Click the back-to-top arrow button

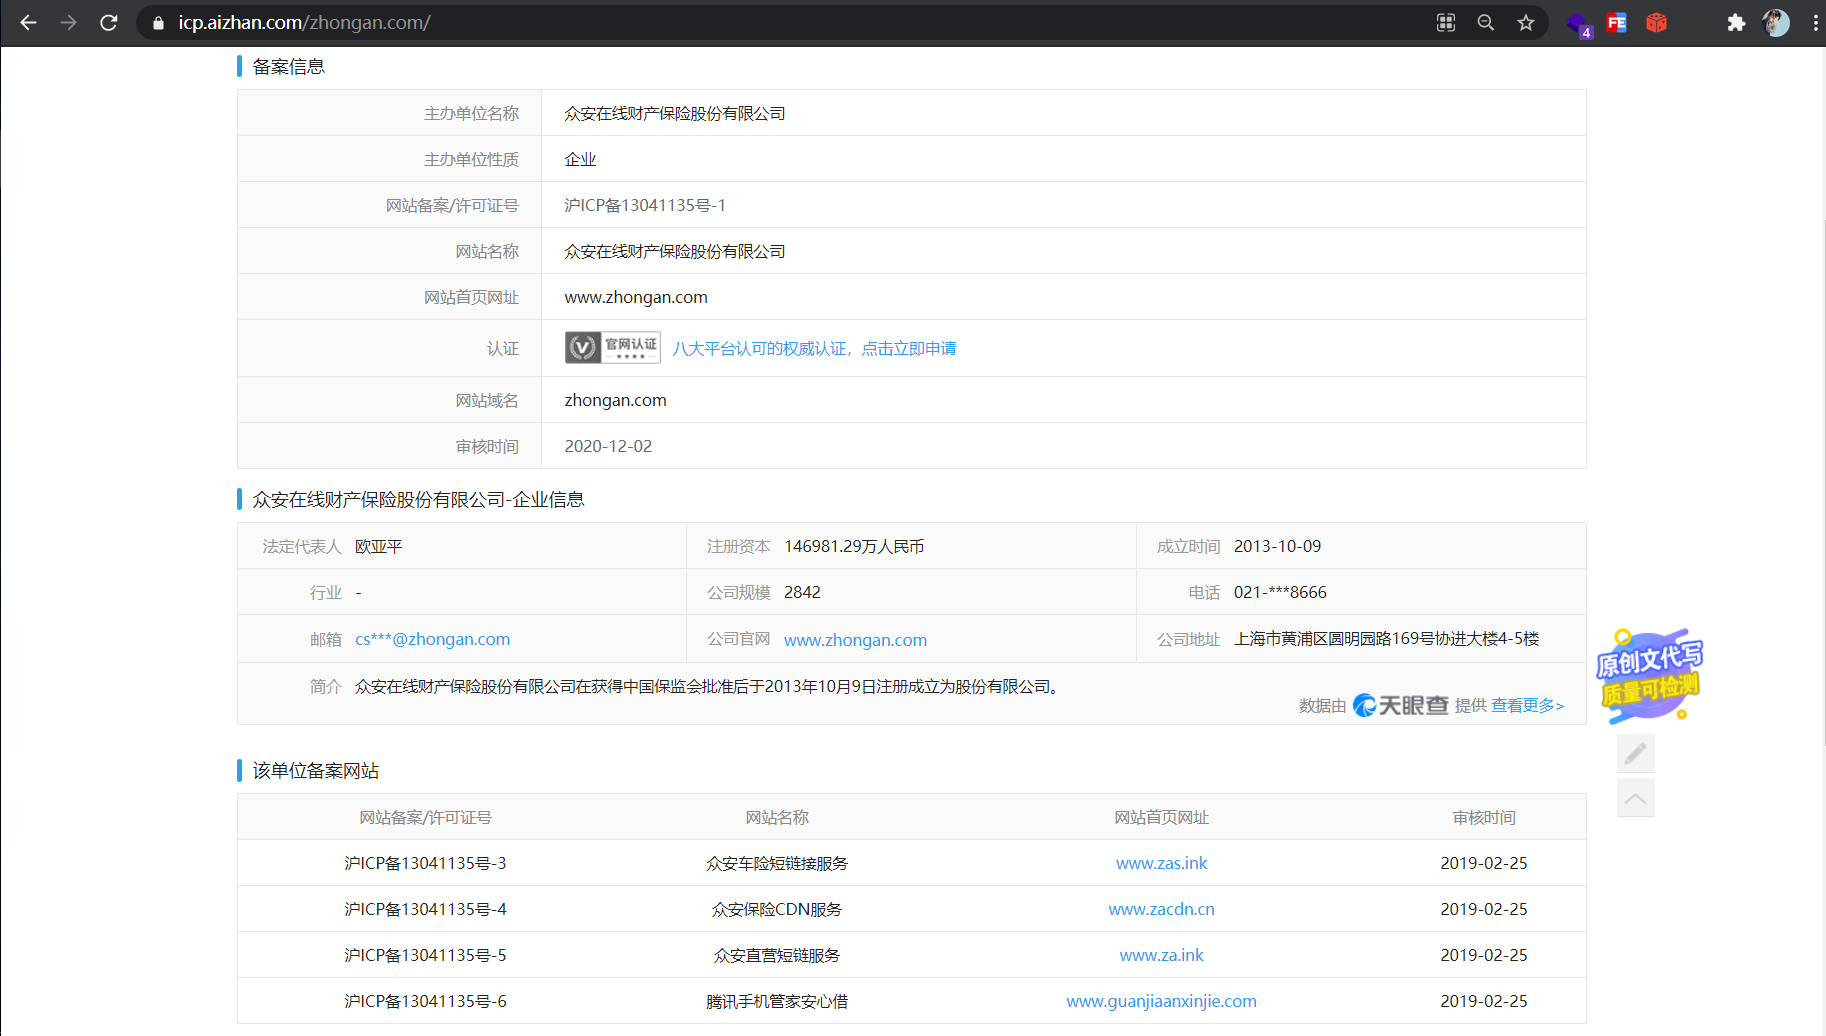point(1636,797)
